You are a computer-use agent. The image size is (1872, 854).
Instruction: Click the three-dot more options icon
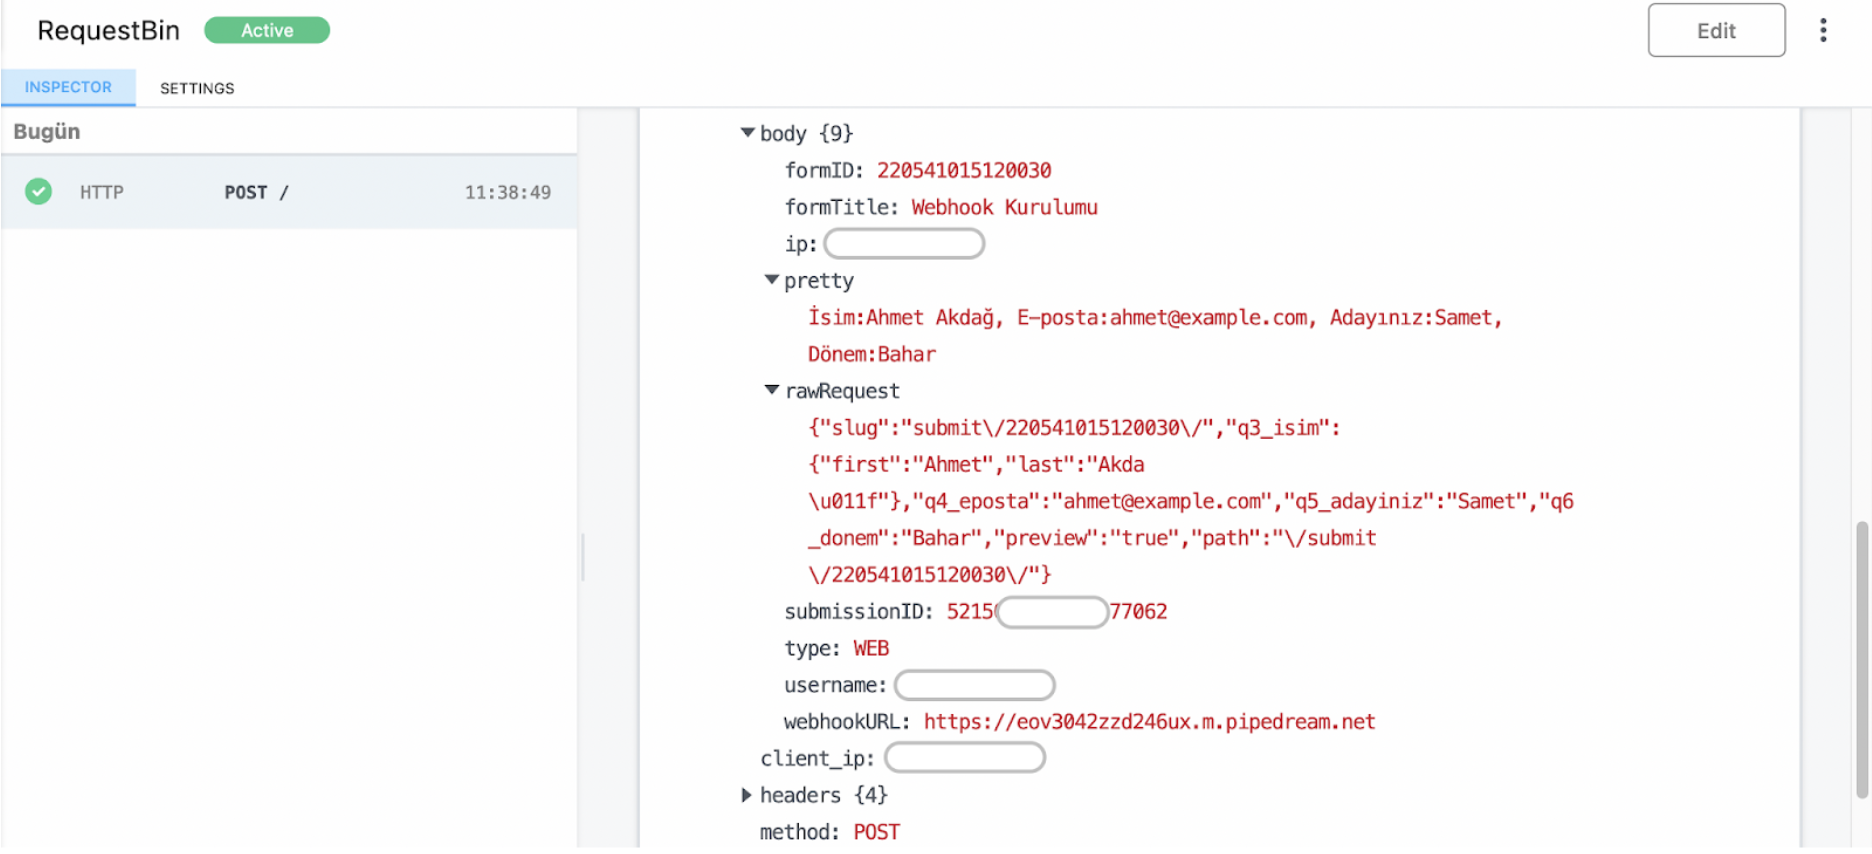pyautogui.click(x=1823, y=31)
